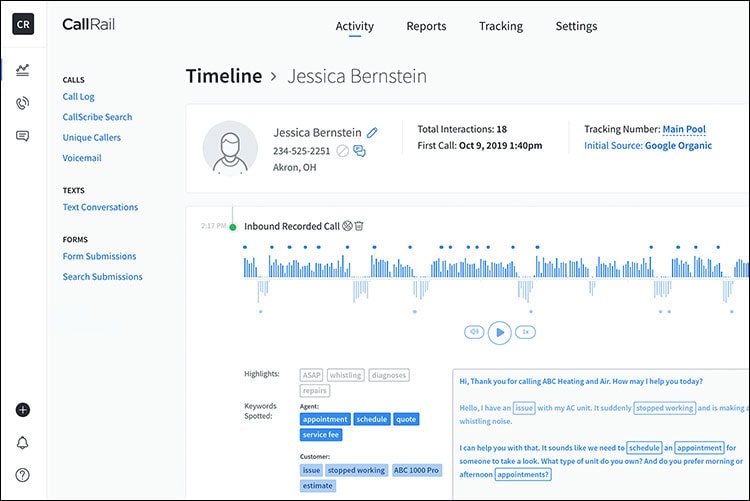Image resolution: width=750 pixels, height=501 pixels.
Task: Switch to the Activity tab
Action: coord(354,26)
